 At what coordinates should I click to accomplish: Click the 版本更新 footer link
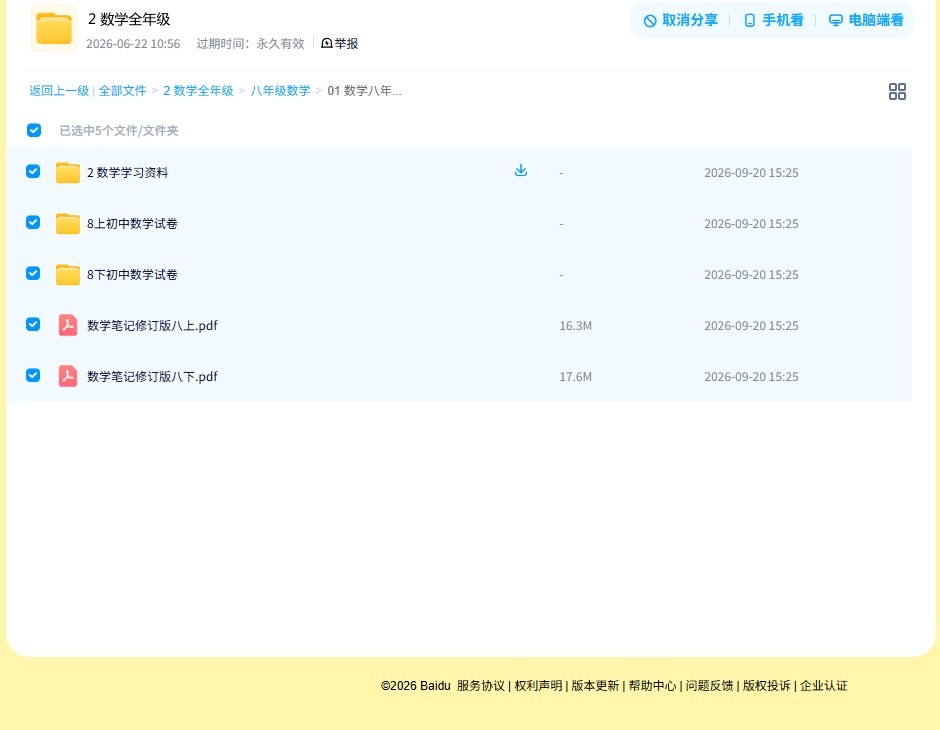pyautogui.click(x=595, y=686)
